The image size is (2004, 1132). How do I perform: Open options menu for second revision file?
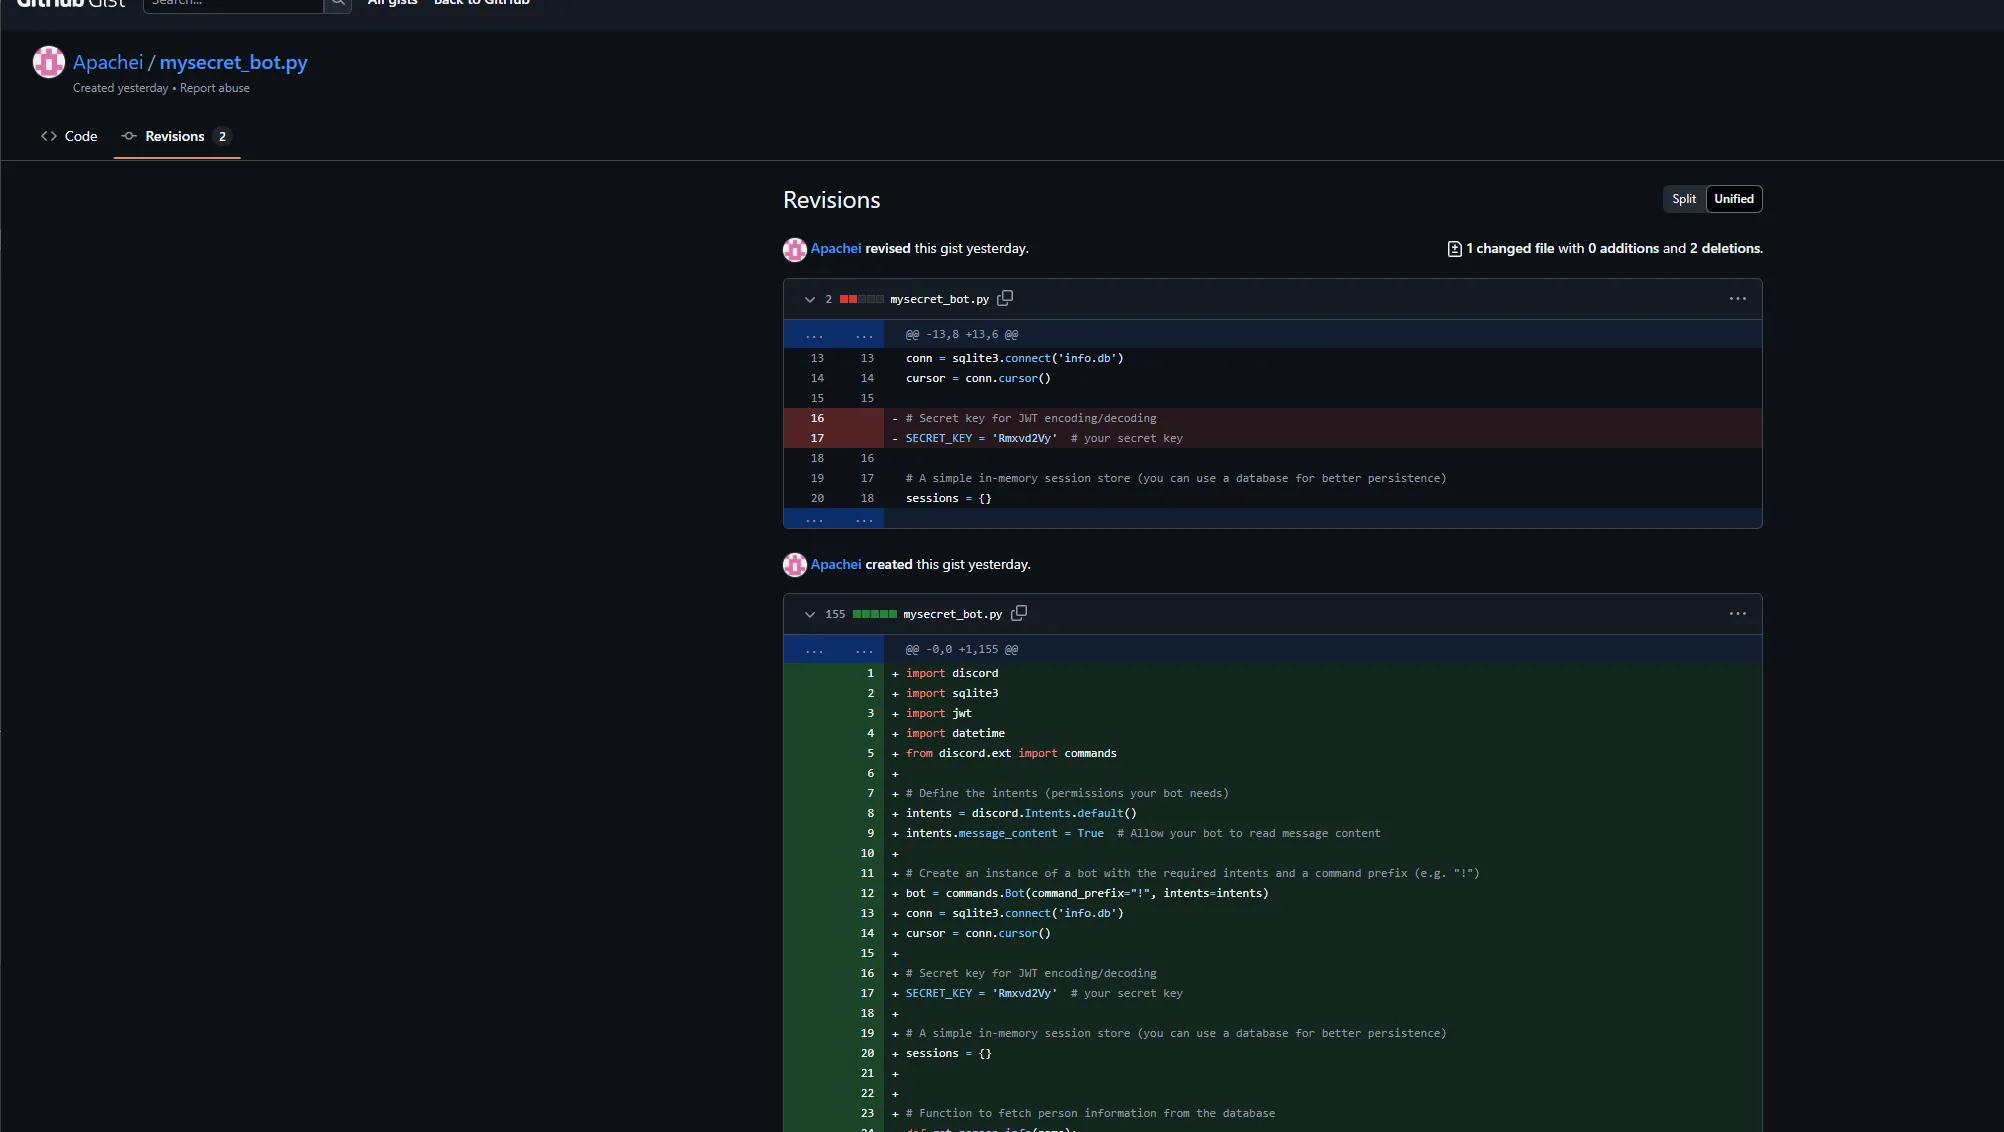[x=1737, y=614]
